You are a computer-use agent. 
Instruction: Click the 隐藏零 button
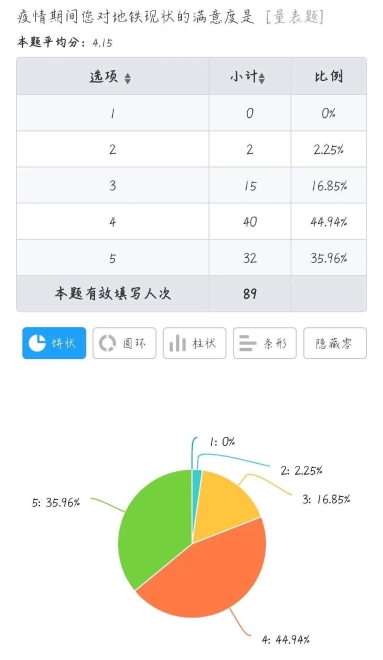(x=335, y=343)
